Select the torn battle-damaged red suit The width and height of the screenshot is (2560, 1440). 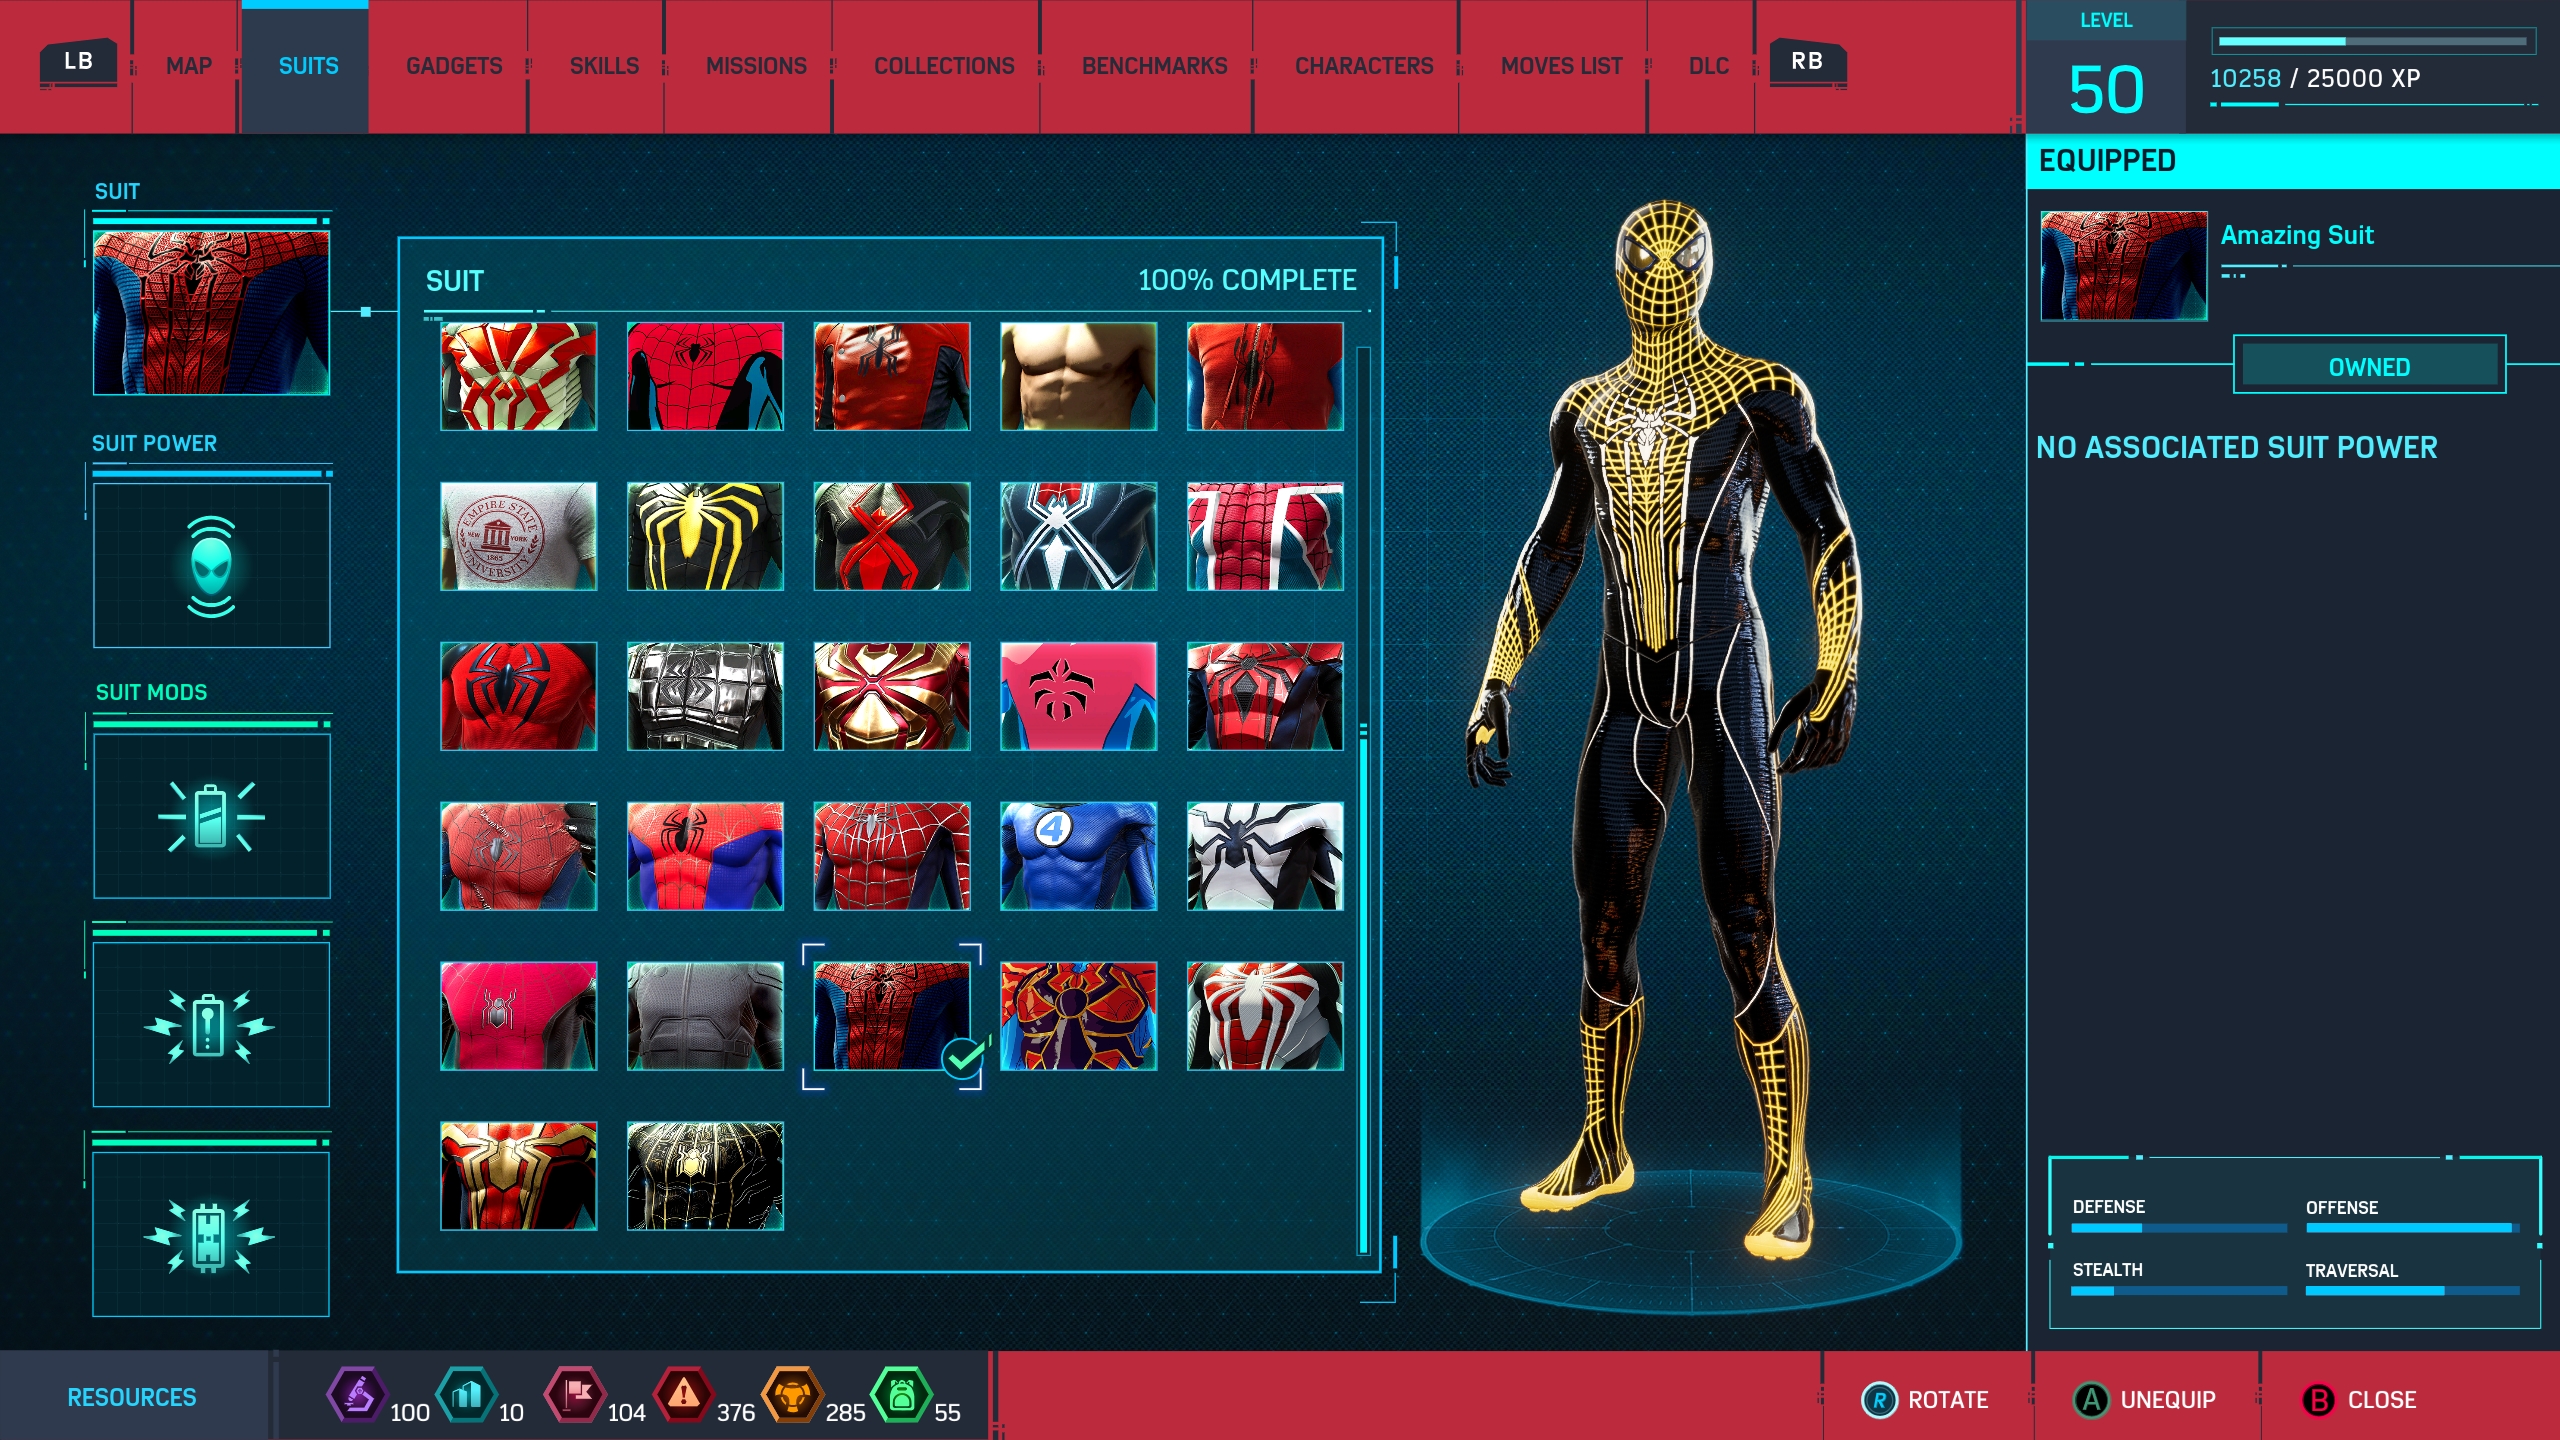(x=518, y=856)
